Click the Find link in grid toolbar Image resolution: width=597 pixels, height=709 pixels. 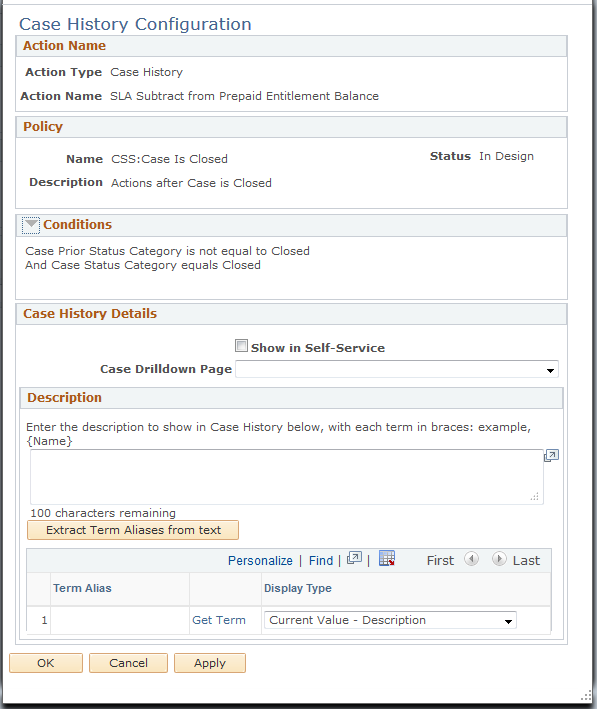pyautogui.click(x=321, y=561)
